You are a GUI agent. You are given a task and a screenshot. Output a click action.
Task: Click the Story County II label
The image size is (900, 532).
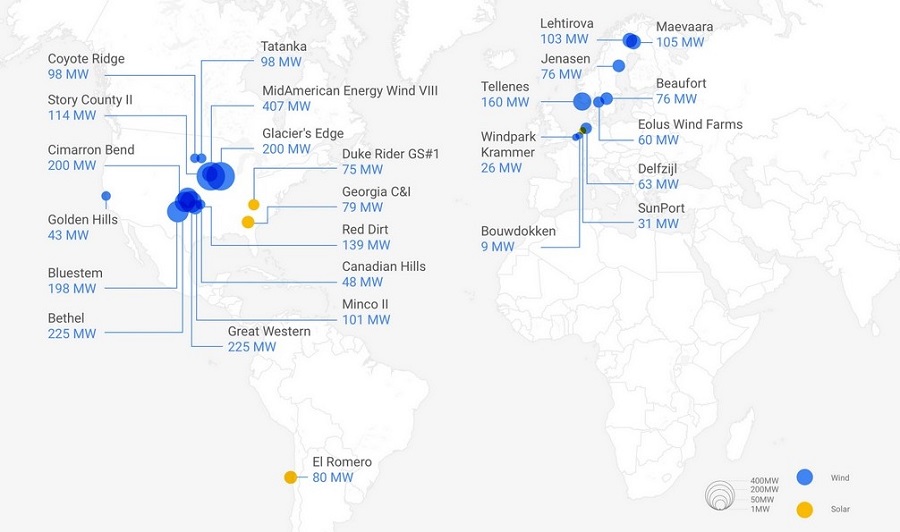(90, 100)
